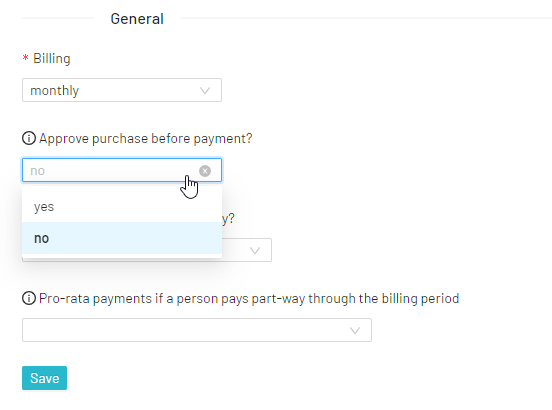Open the partially hidden dropdown behind the list
Viewport: 552px width, 410px height.
[255, 251]
